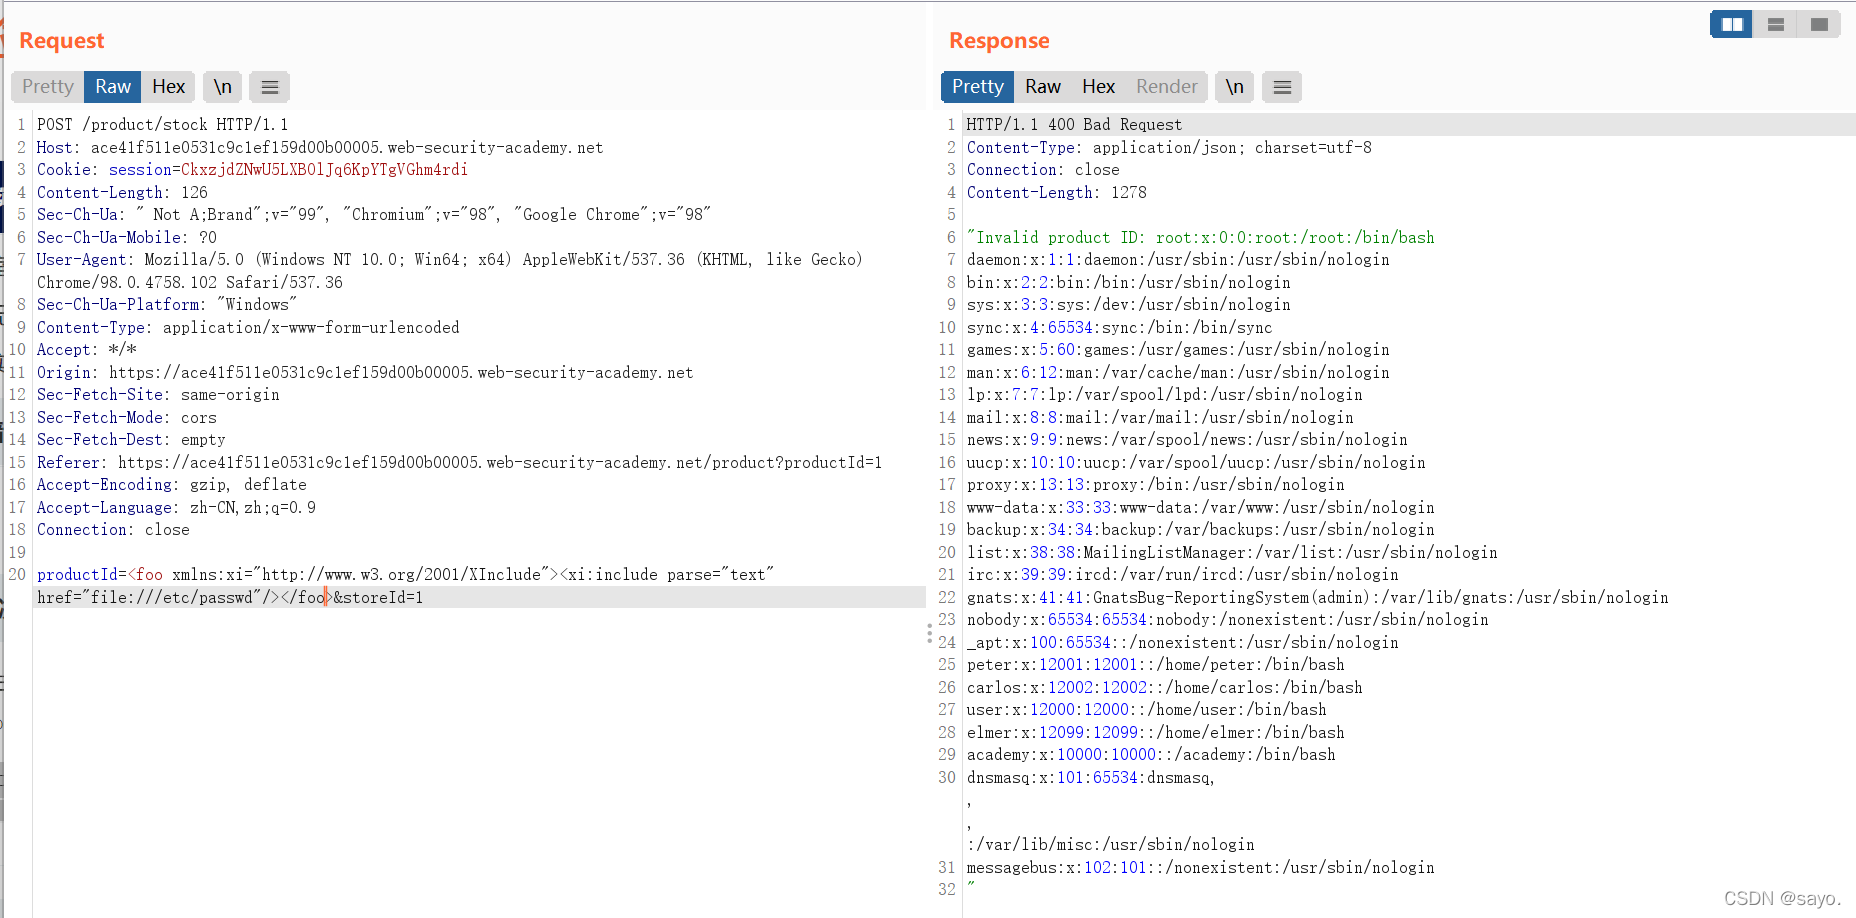Click the gnats Bug-Reporting System entry

coord(1318,598)
